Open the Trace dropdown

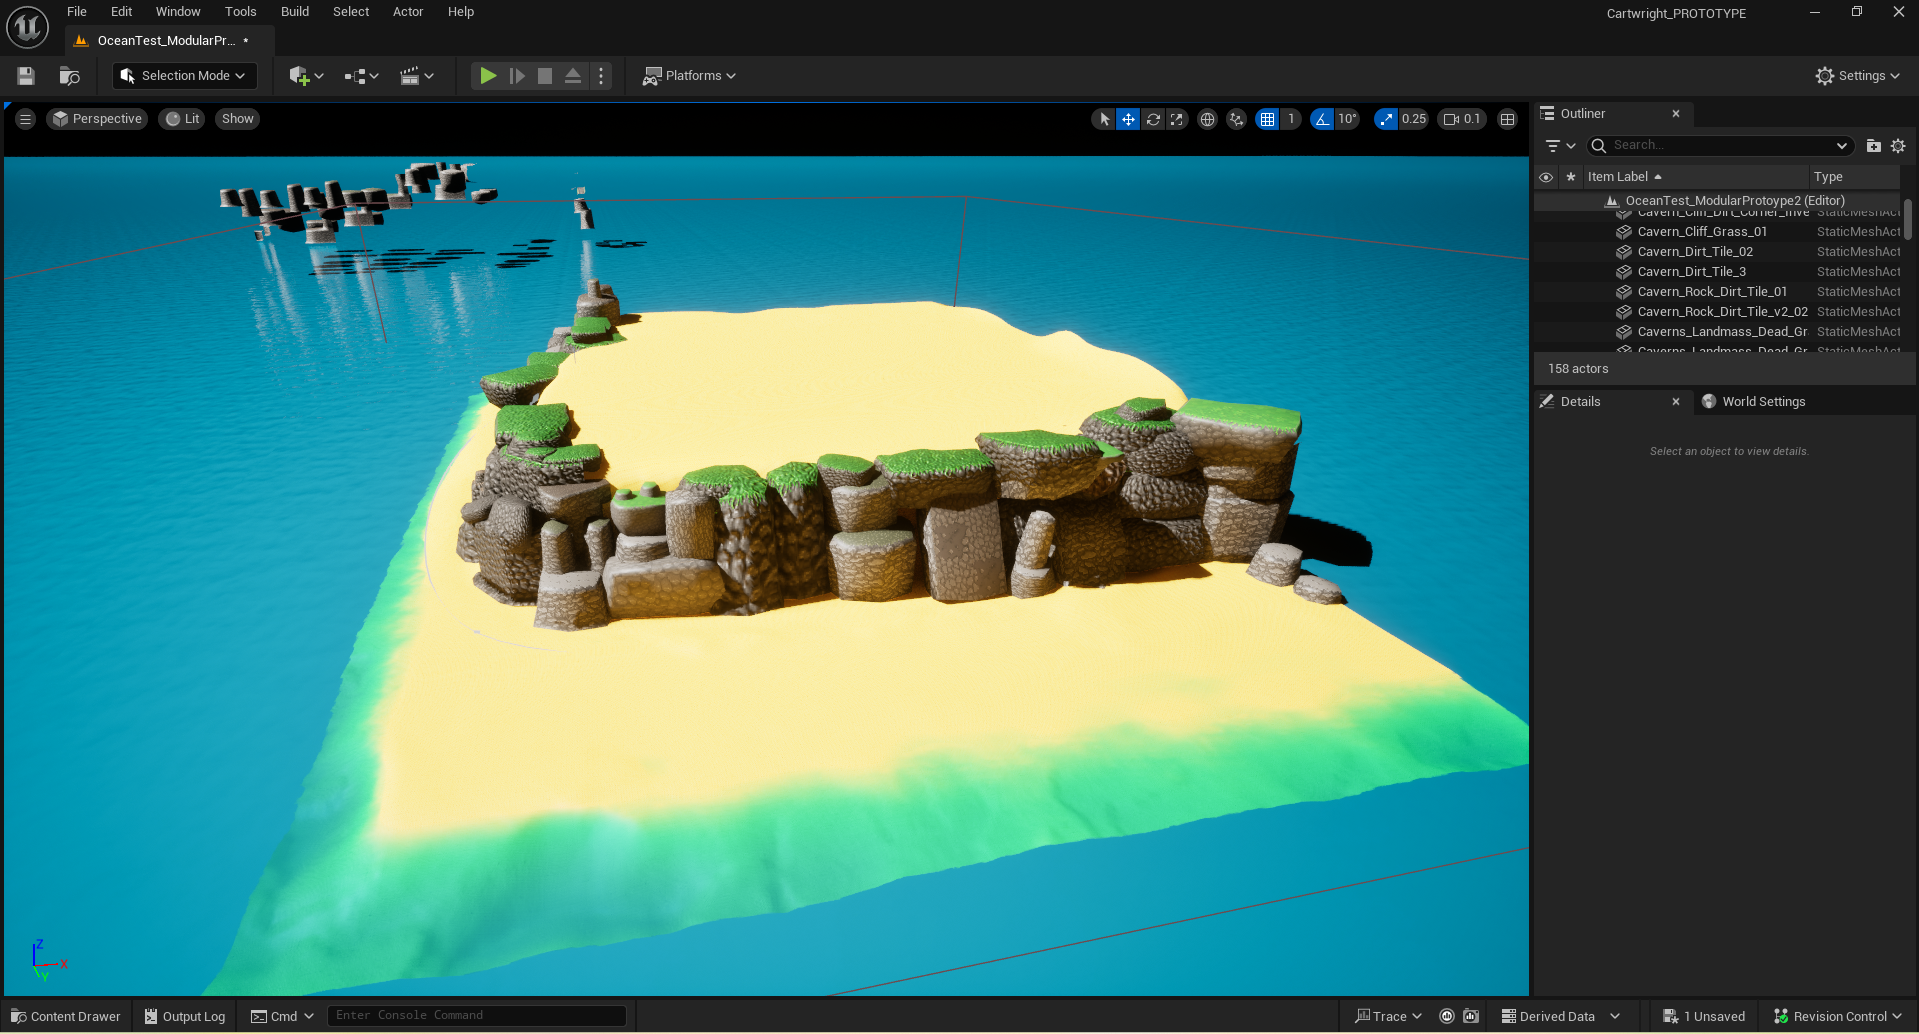(1388, 1017)
